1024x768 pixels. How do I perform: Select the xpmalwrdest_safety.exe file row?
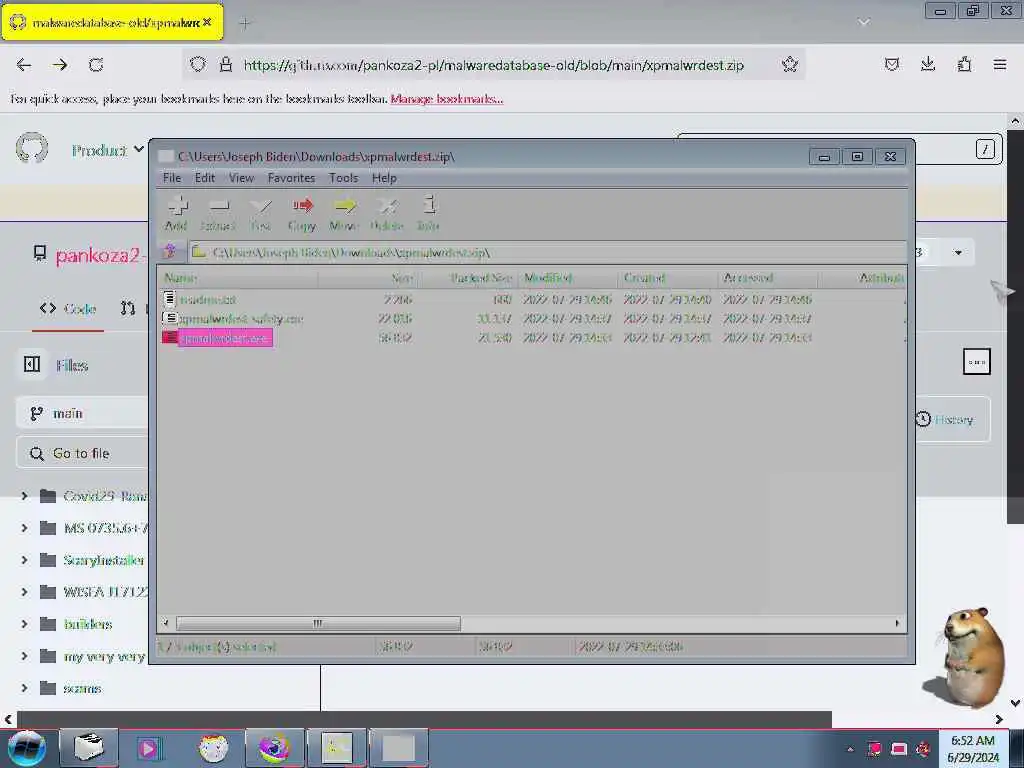[x=532, y=319]
